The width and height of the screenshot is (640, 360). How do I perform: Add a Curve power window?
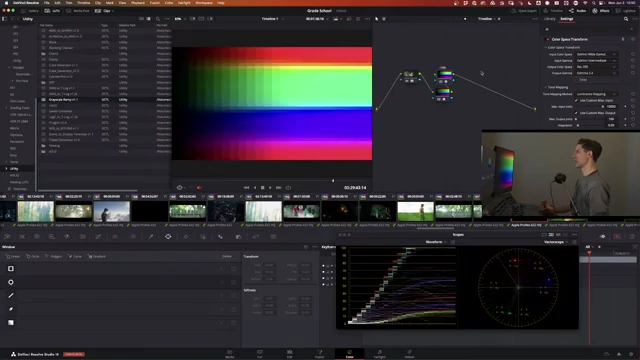click(75, 256)
